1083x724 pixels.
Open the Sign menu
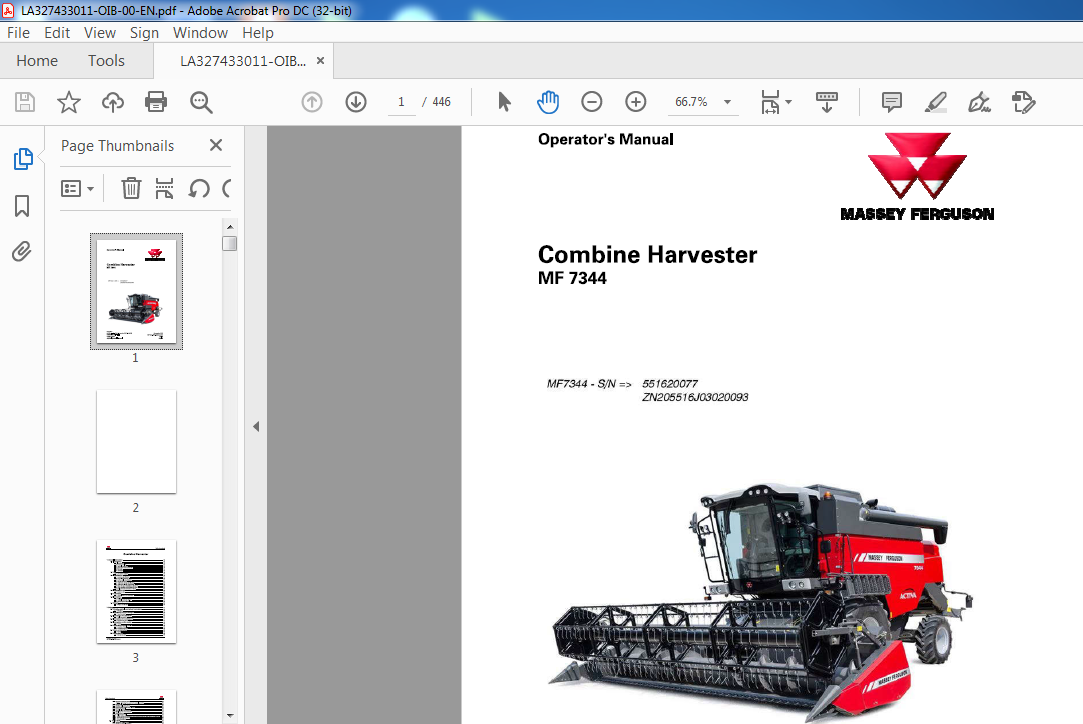point(144,32)
